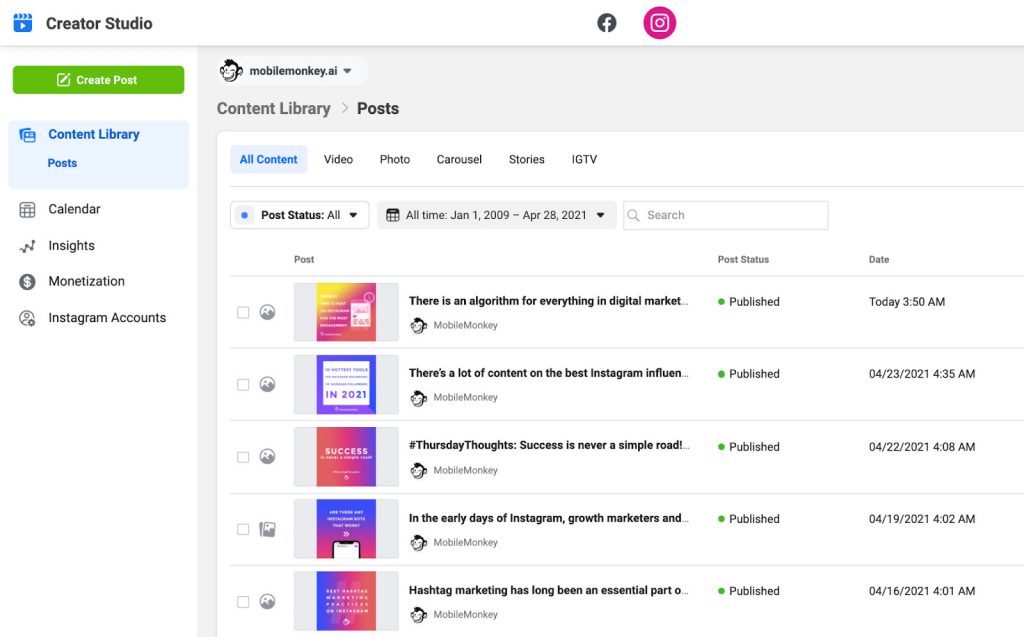The height and width of the screenshot is (637, 1024).
Task: Click the Monetization dollar icon
Action: [x=27, y=282]
